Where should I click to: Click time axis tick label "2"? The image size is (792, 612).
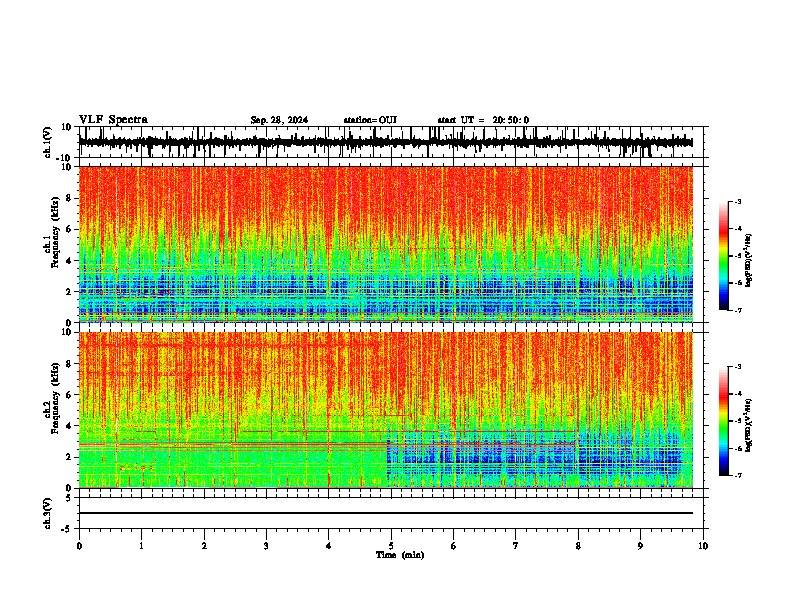click(204, 546)
